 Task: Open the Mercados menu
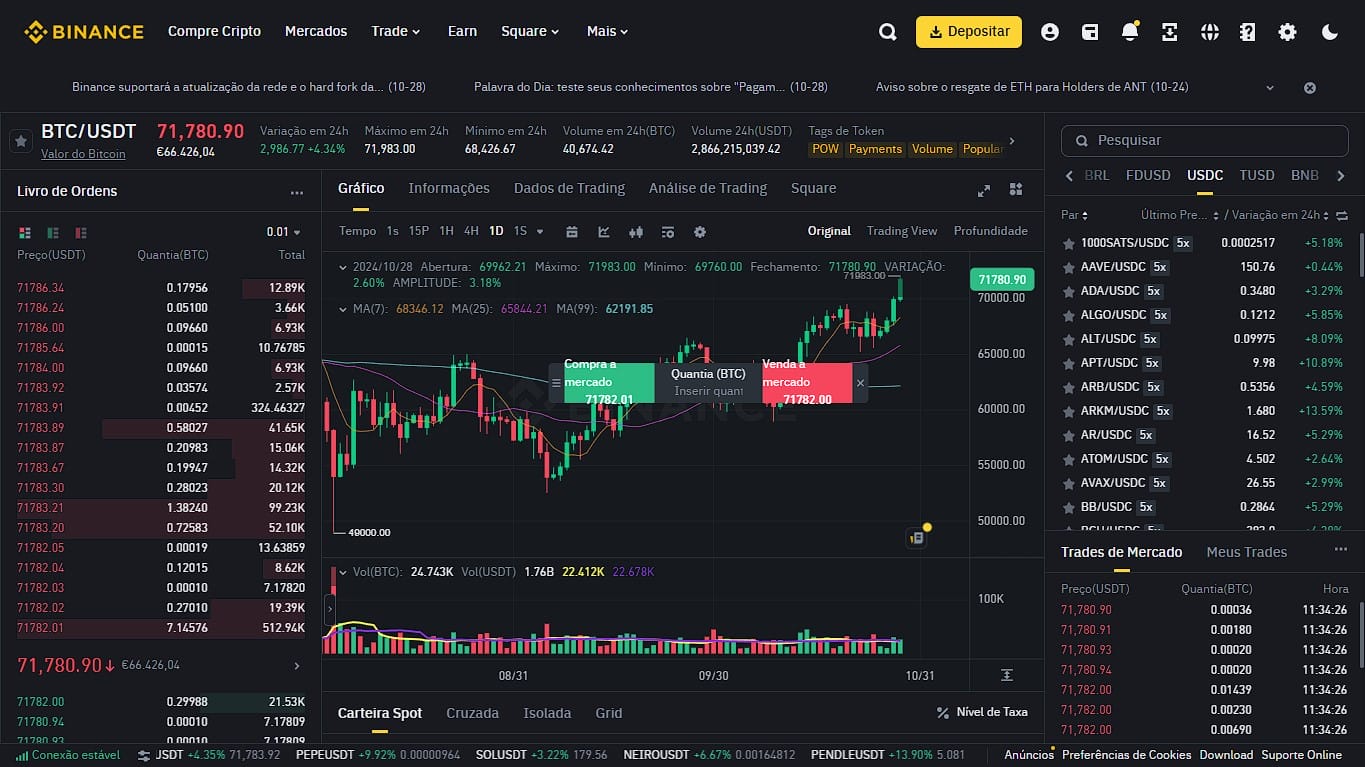(316, 31)
